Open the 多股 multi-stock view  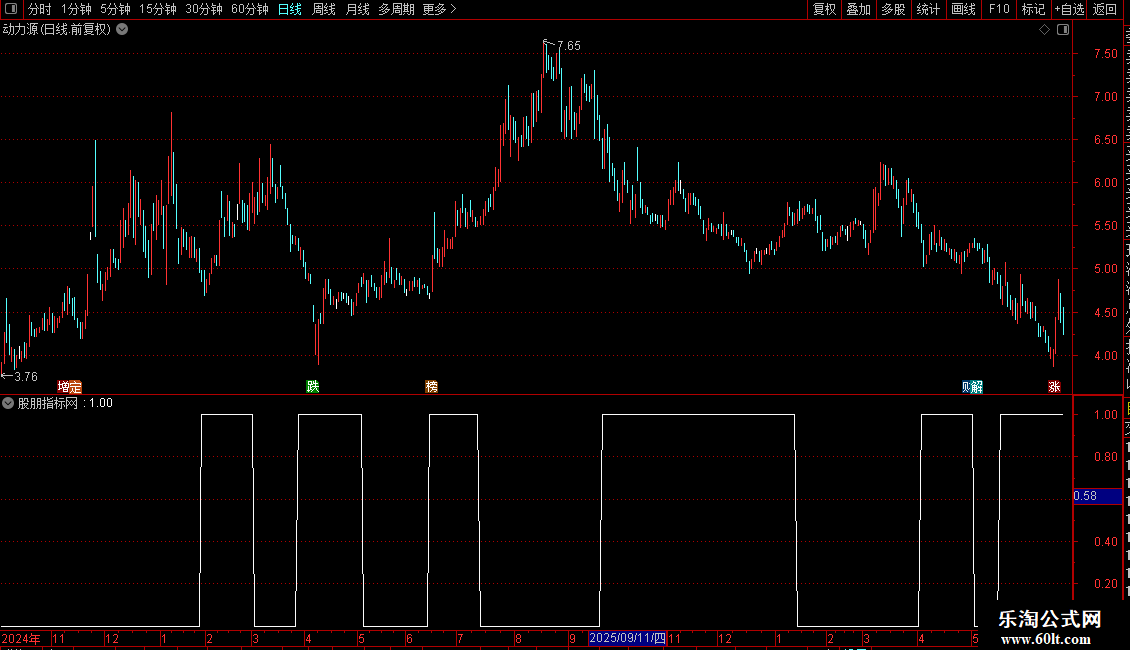[893, 9]
